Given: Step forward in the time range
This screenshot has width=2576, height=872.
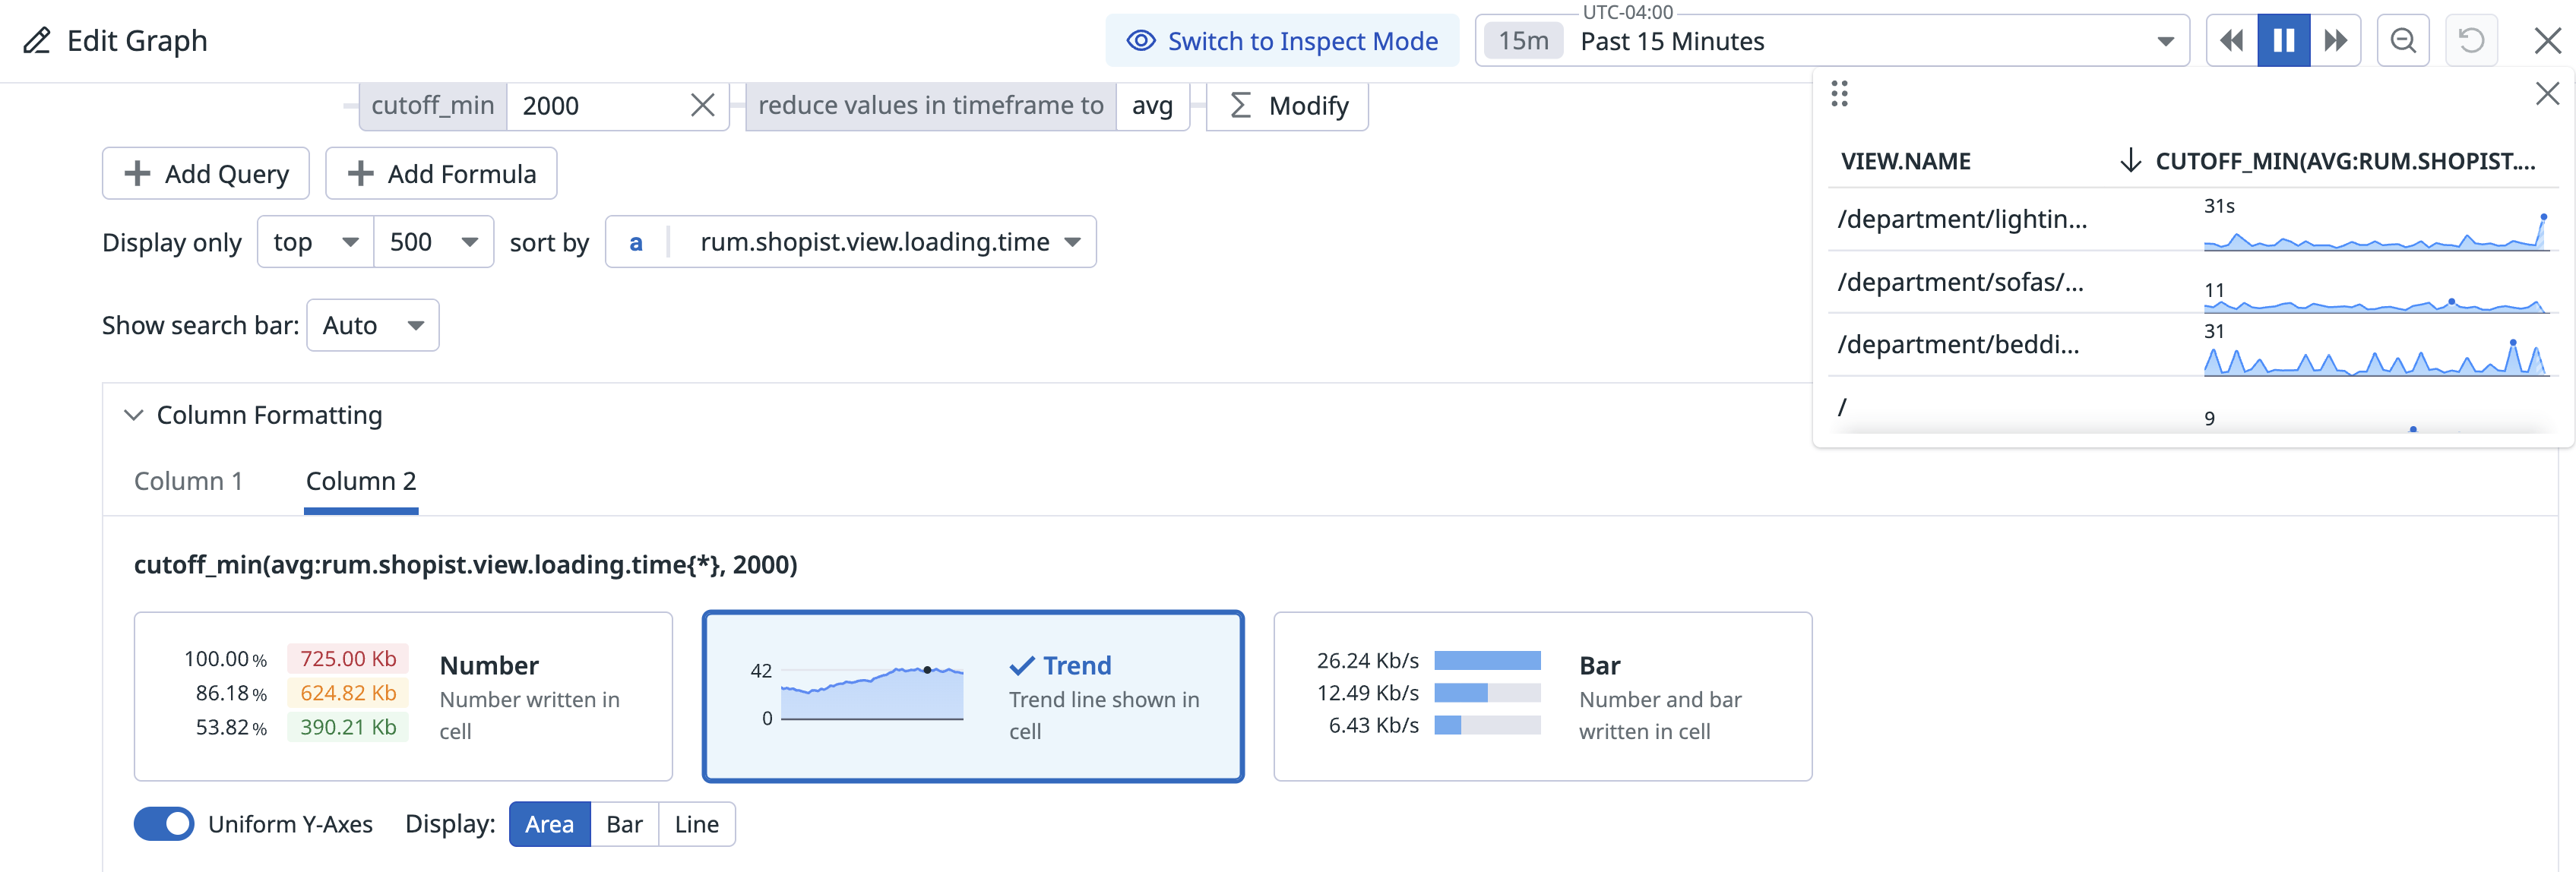Looking at the screenshot, I should pyautogui.click(x=2335, y=41).
